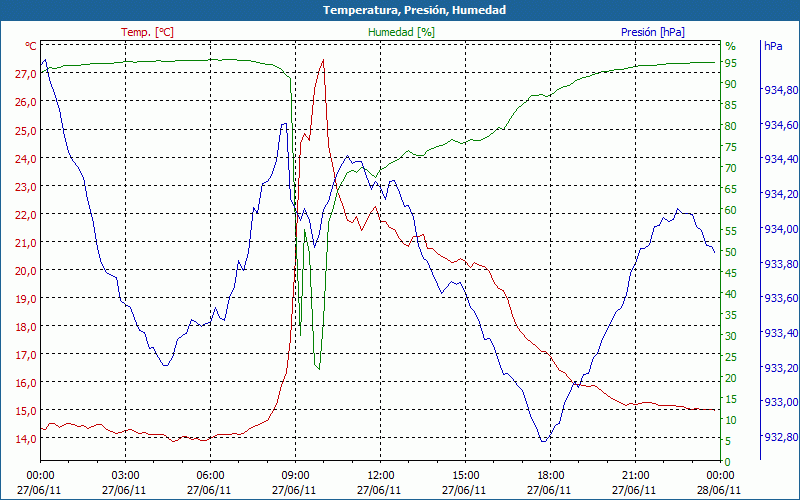
Task: Click temperature axis value '18,0'
Action: pyautogui.click(x=26, y=327)
